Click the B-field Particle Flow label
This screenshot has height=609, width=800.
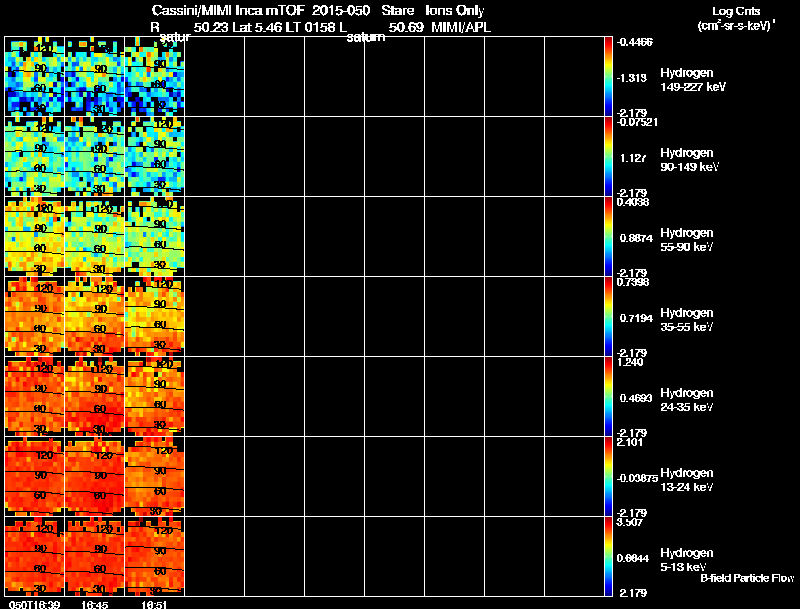click(747, 578)
